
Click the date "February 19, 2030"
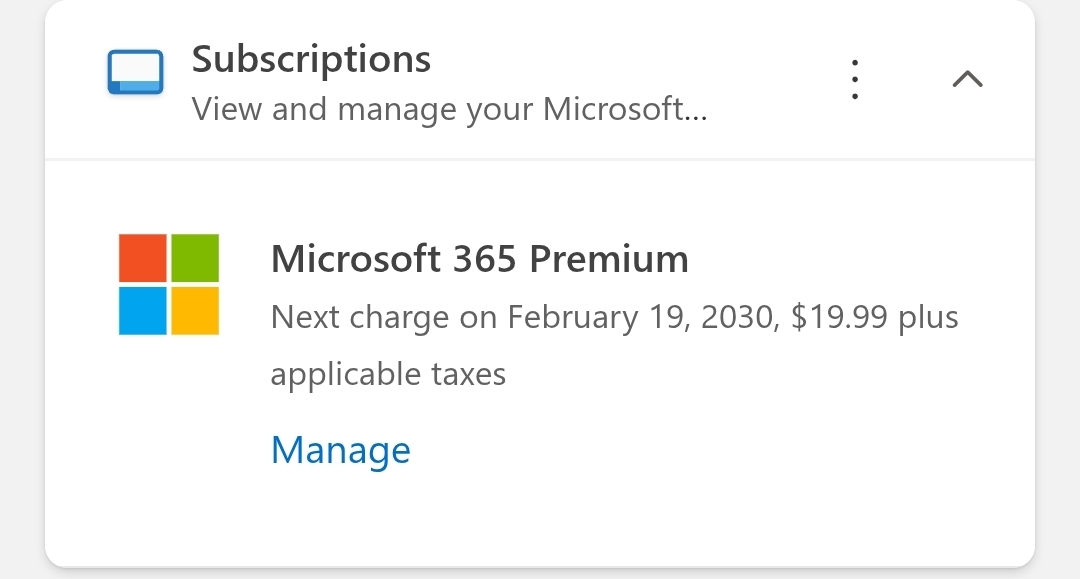[640, 318]
